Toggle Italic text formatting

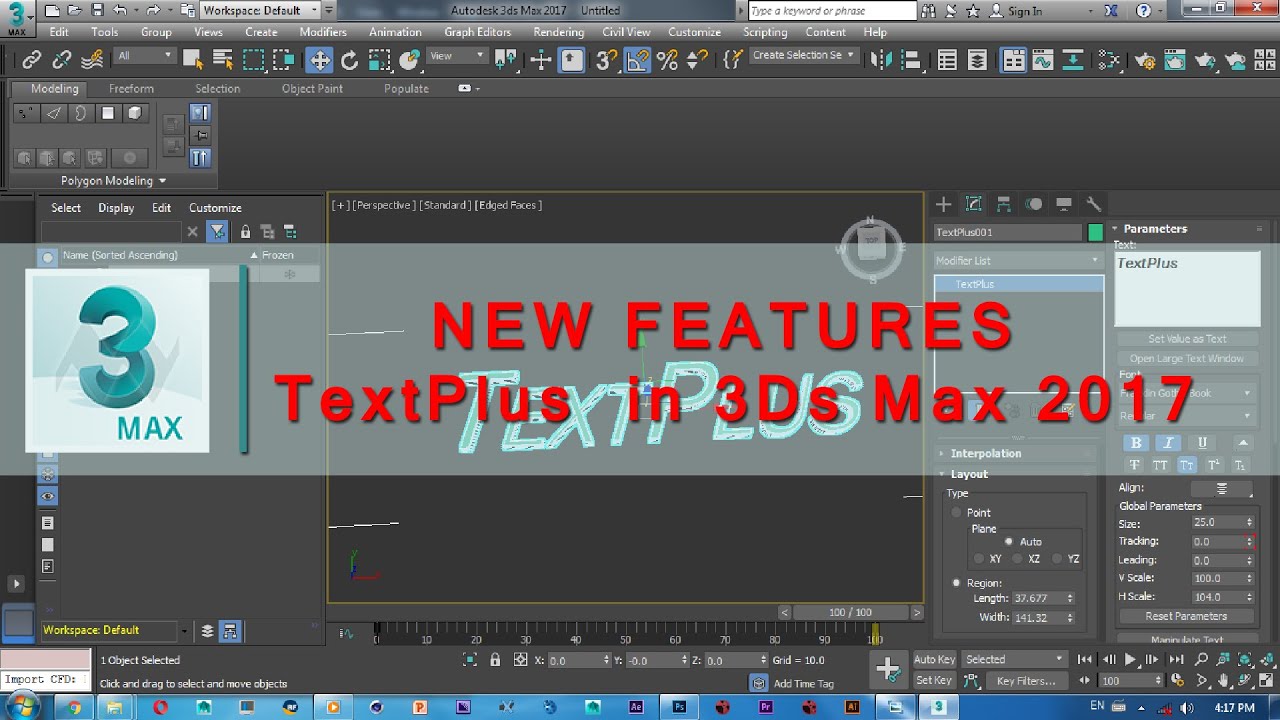pyautogui.click(x=1167, y=443)
